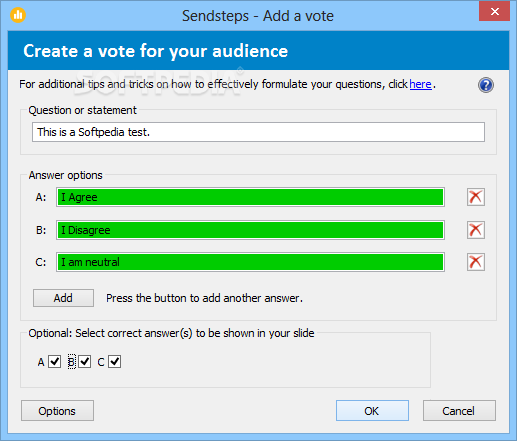517x441 pixels.
Task: Remove answer B using red X icon
Action: coord(476,230)
